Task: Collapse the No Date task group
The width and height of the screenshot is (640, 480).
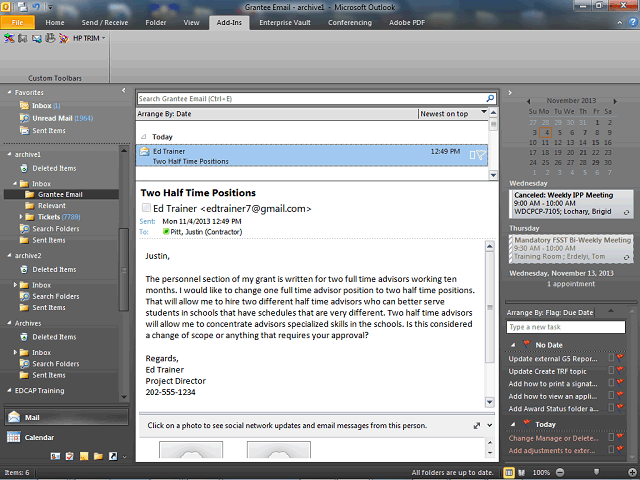Action: tap(513, 345)
